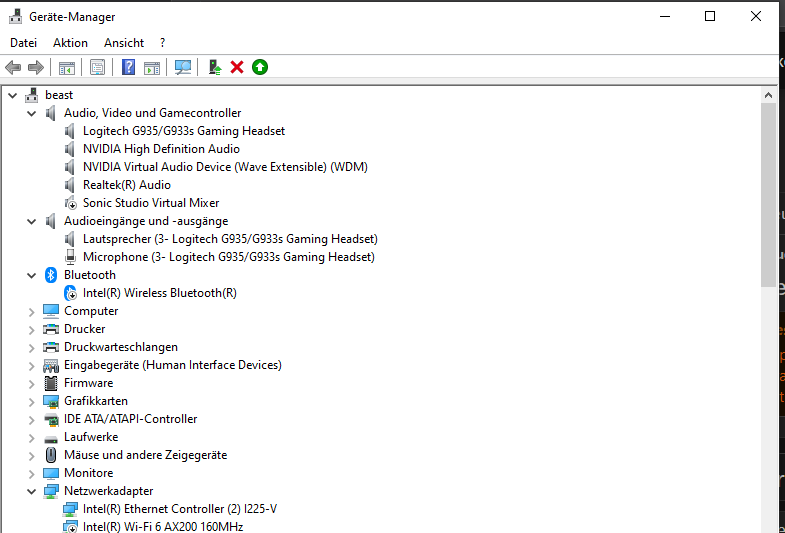The width and height of the screenshot is (785, 533).
Task: Toggle the console tree pane icon
Action: click(67, 67)
